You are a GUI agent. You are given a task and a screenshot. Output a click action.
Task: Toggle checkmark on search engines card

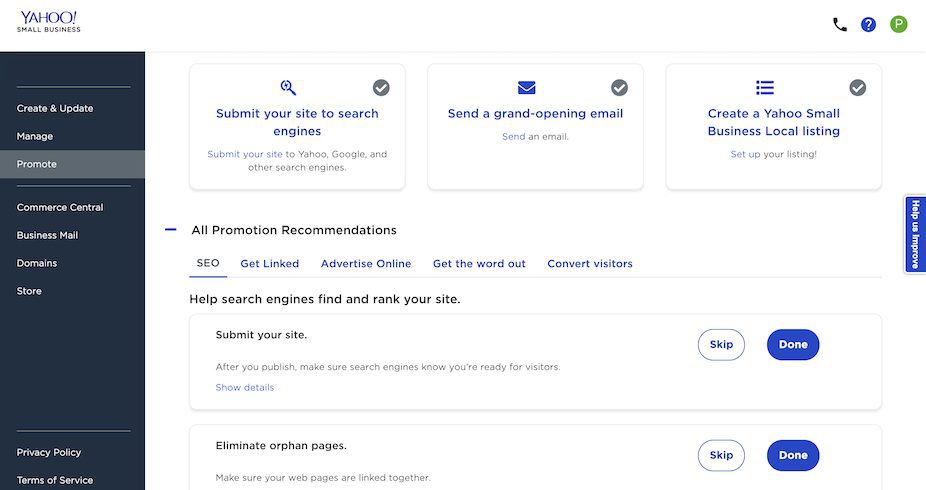(x=381, y=88)
